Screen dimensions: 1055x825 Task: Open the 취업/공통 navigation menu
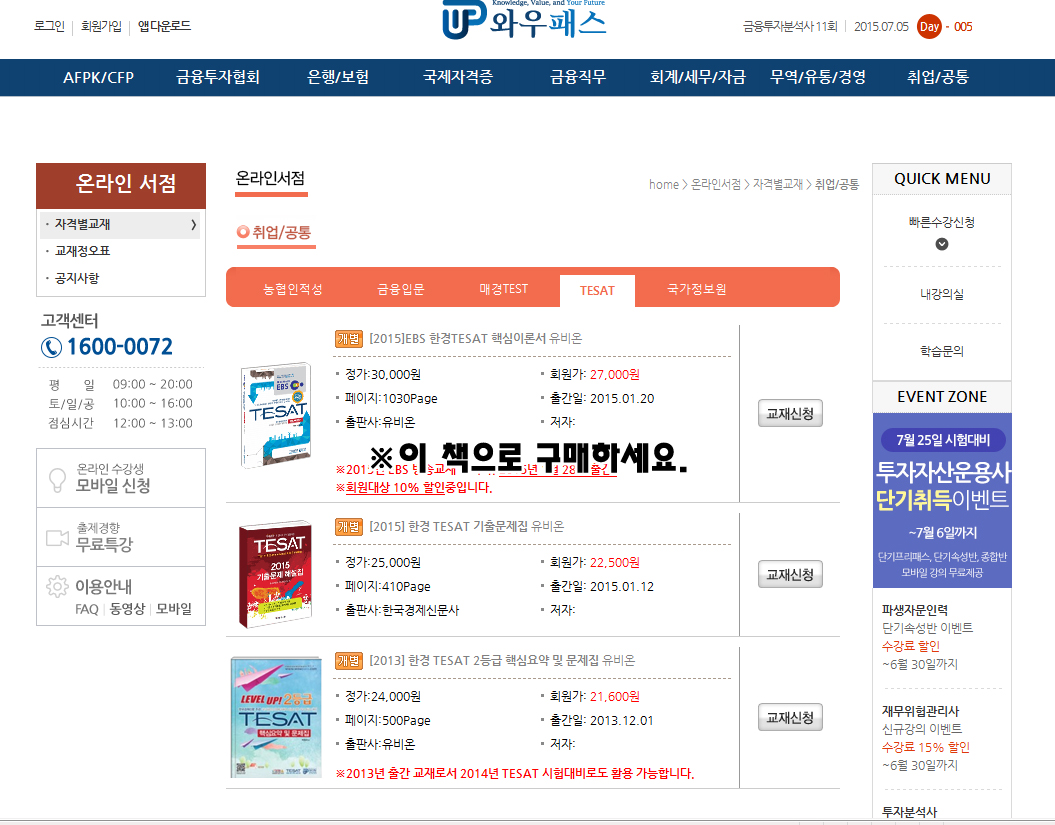[x=937, y=77]
